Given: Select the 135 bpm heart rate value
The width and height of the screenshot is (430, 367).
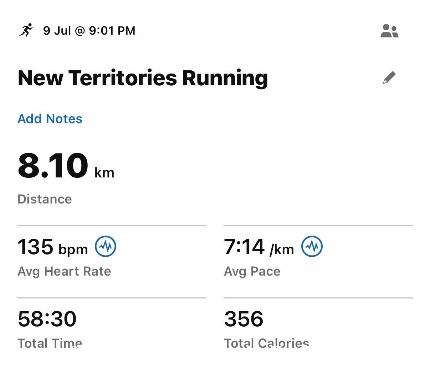Looking at the screenshot, I should tap(53, 247).
